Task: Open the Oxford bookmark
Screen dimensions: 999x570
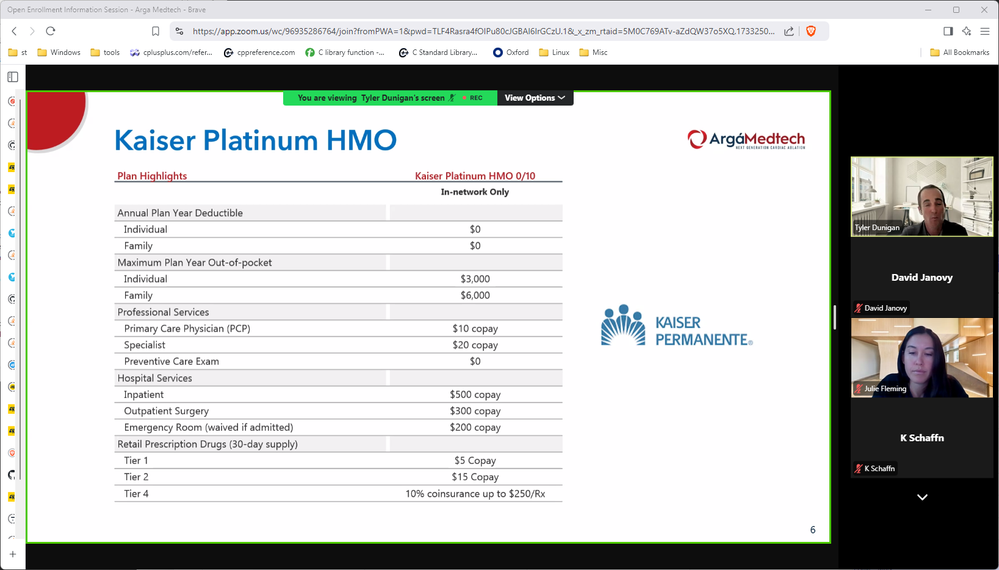Action: click(511, 52)
